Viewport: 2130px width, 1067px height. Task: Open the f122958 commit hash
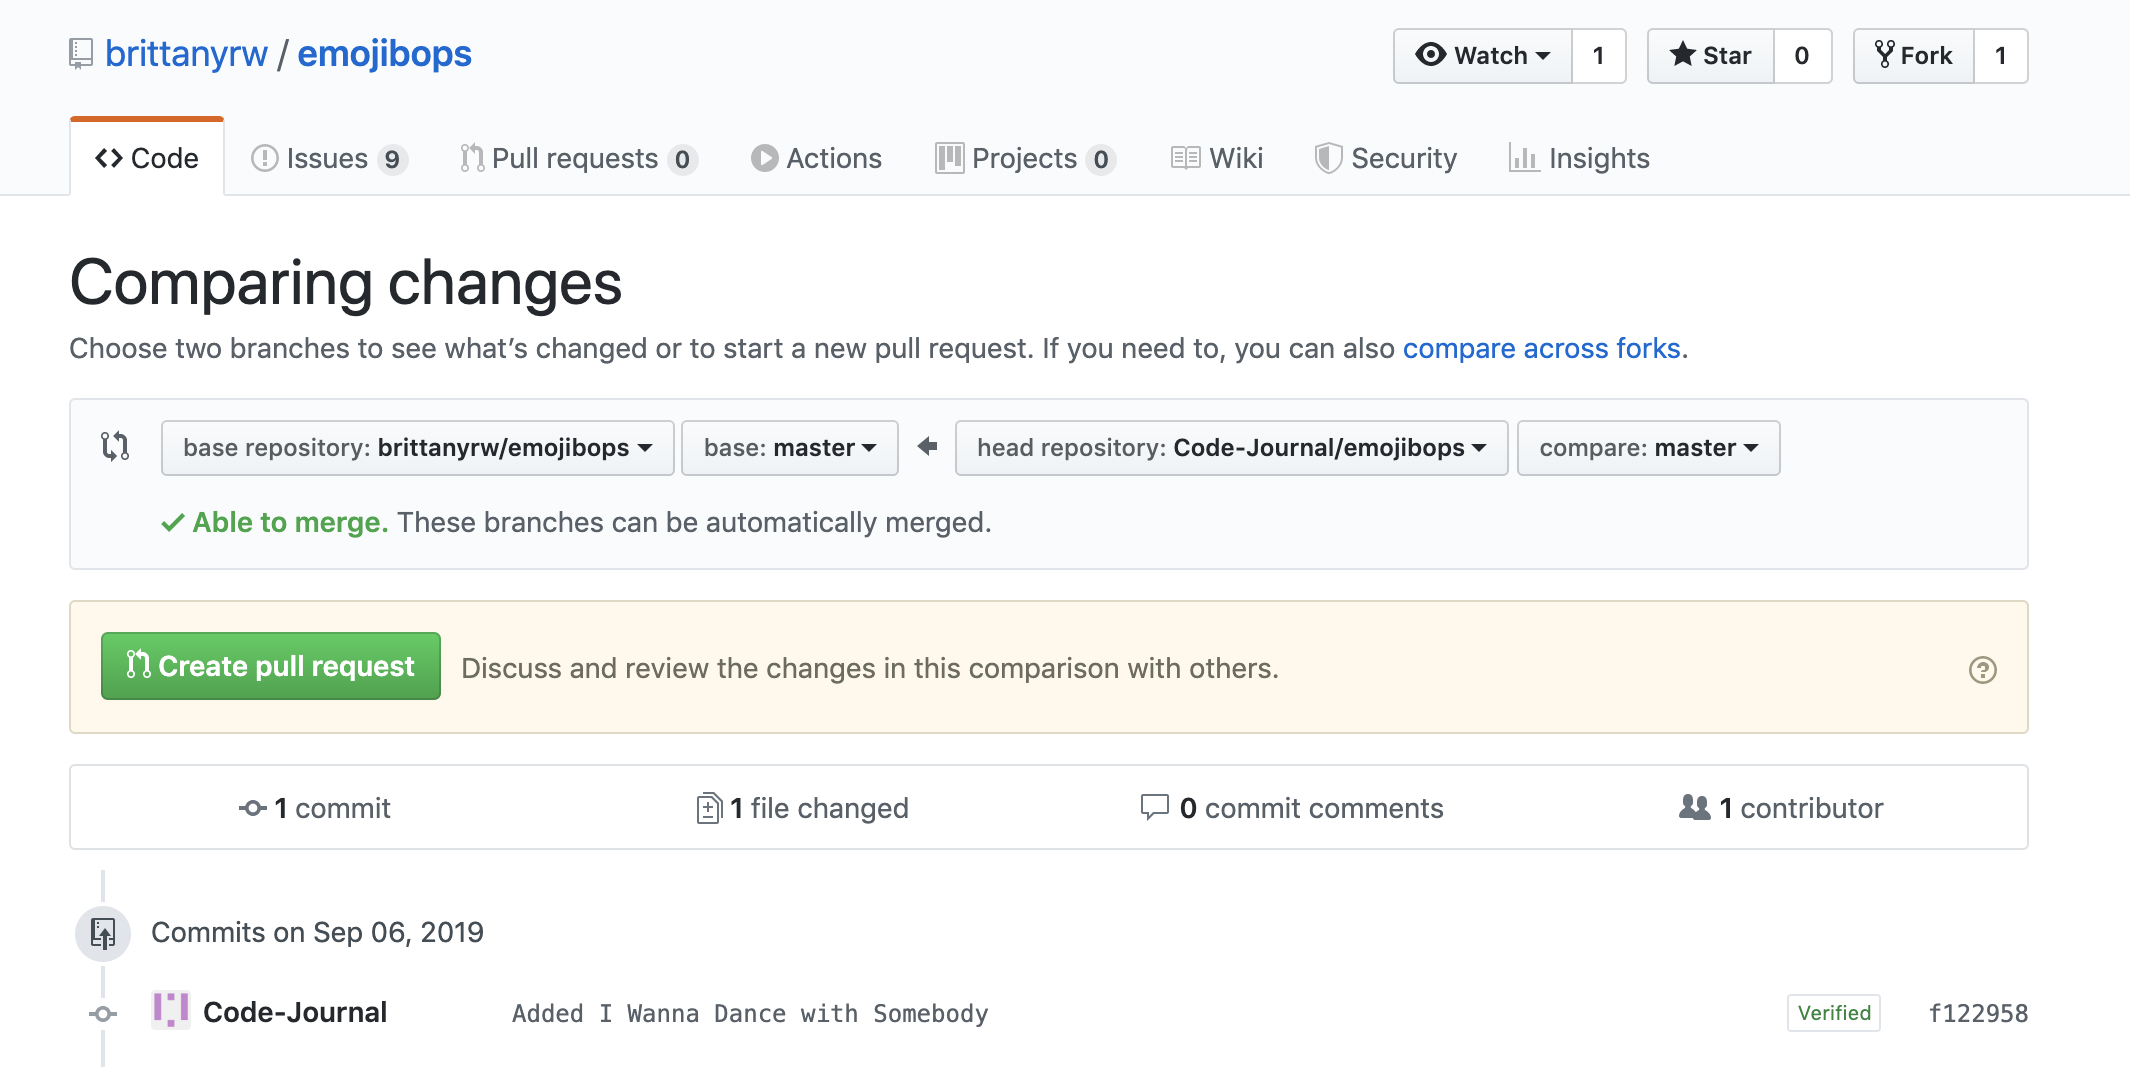click(1977, 1013)
